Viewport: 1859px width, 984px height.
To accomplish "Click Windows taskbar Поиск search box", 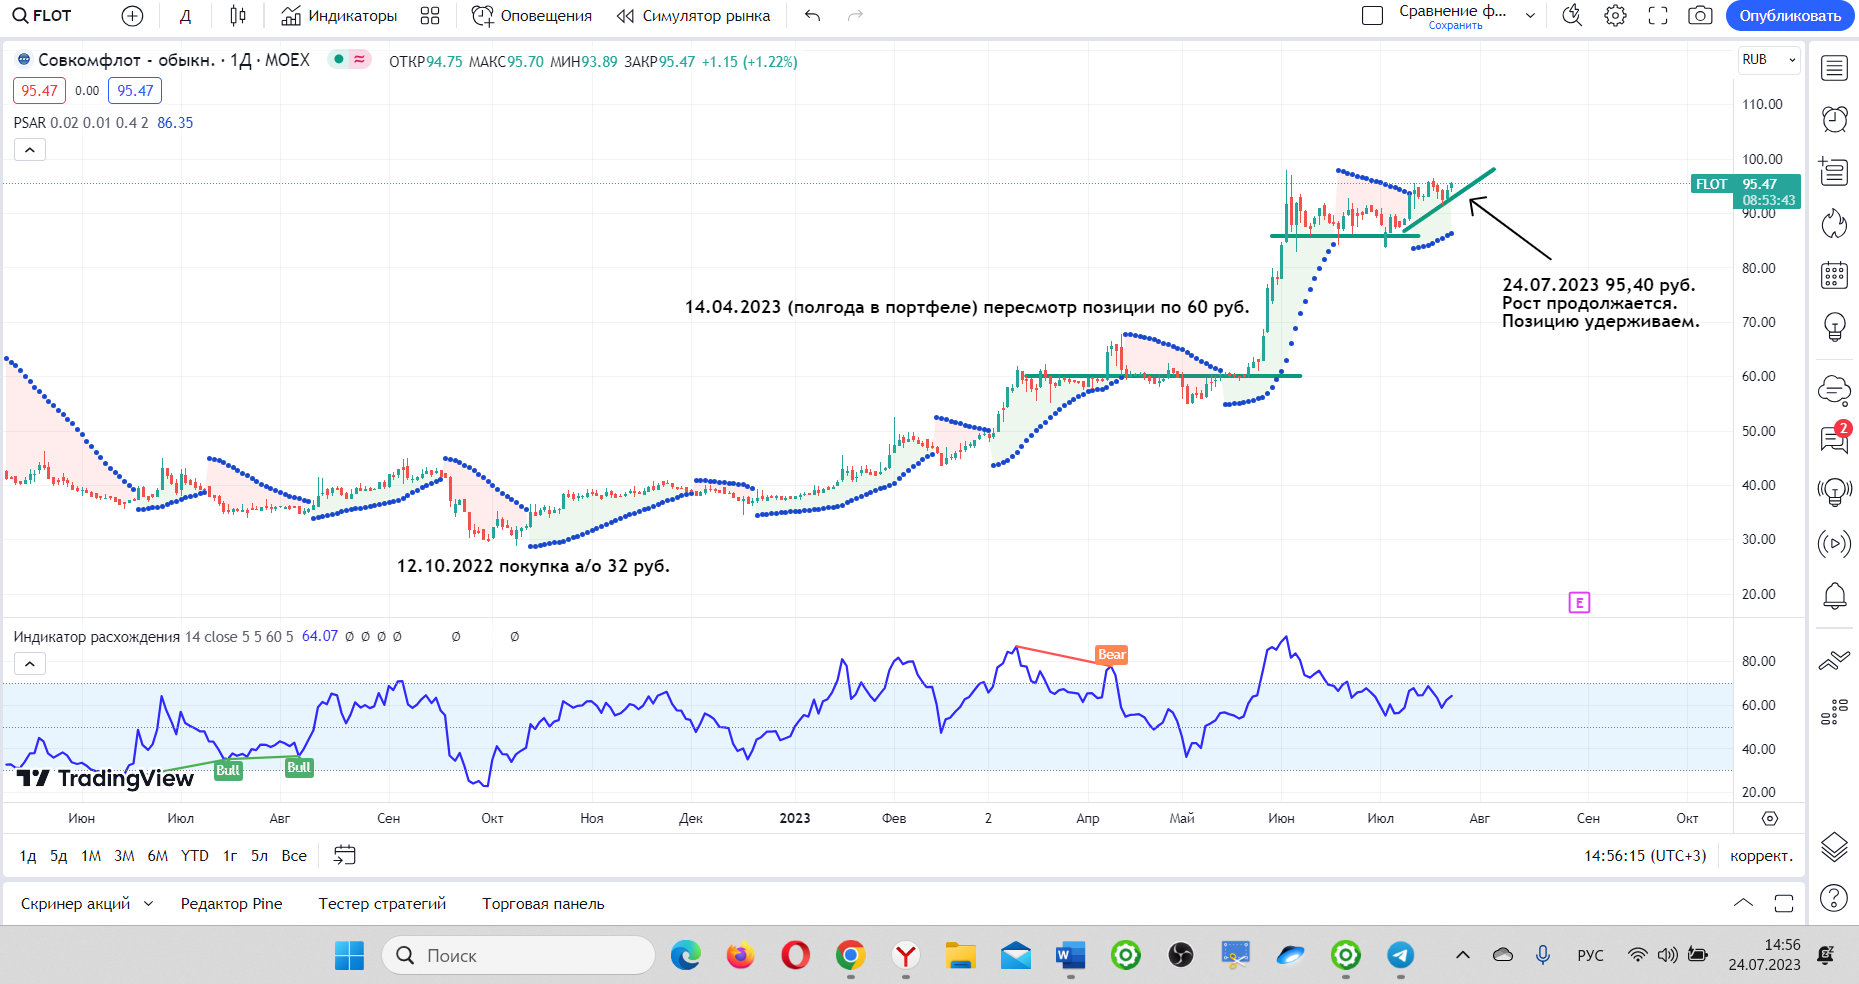I will click(x=518, y=956).
